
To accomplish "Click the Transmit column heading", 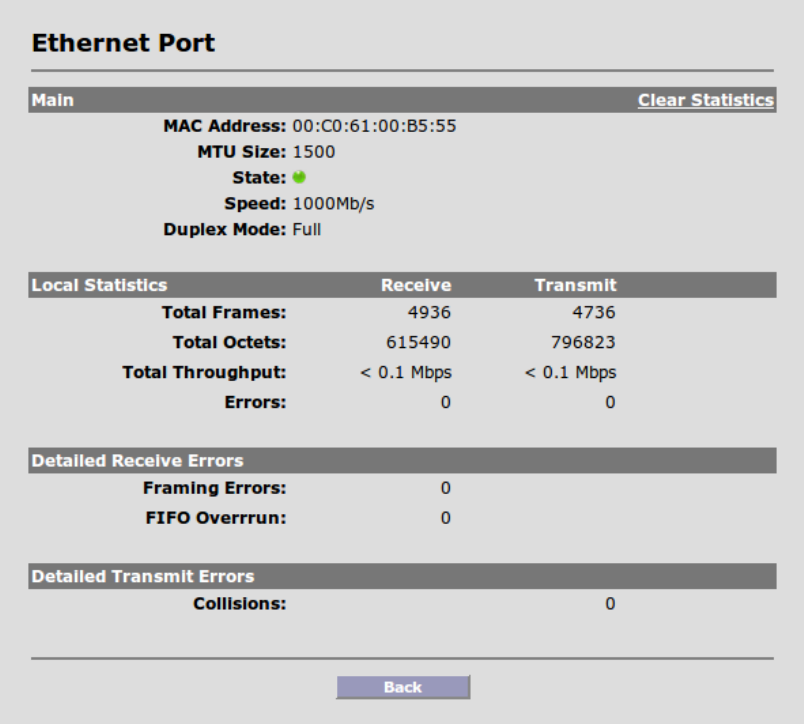I will click(x=575, y=285).
